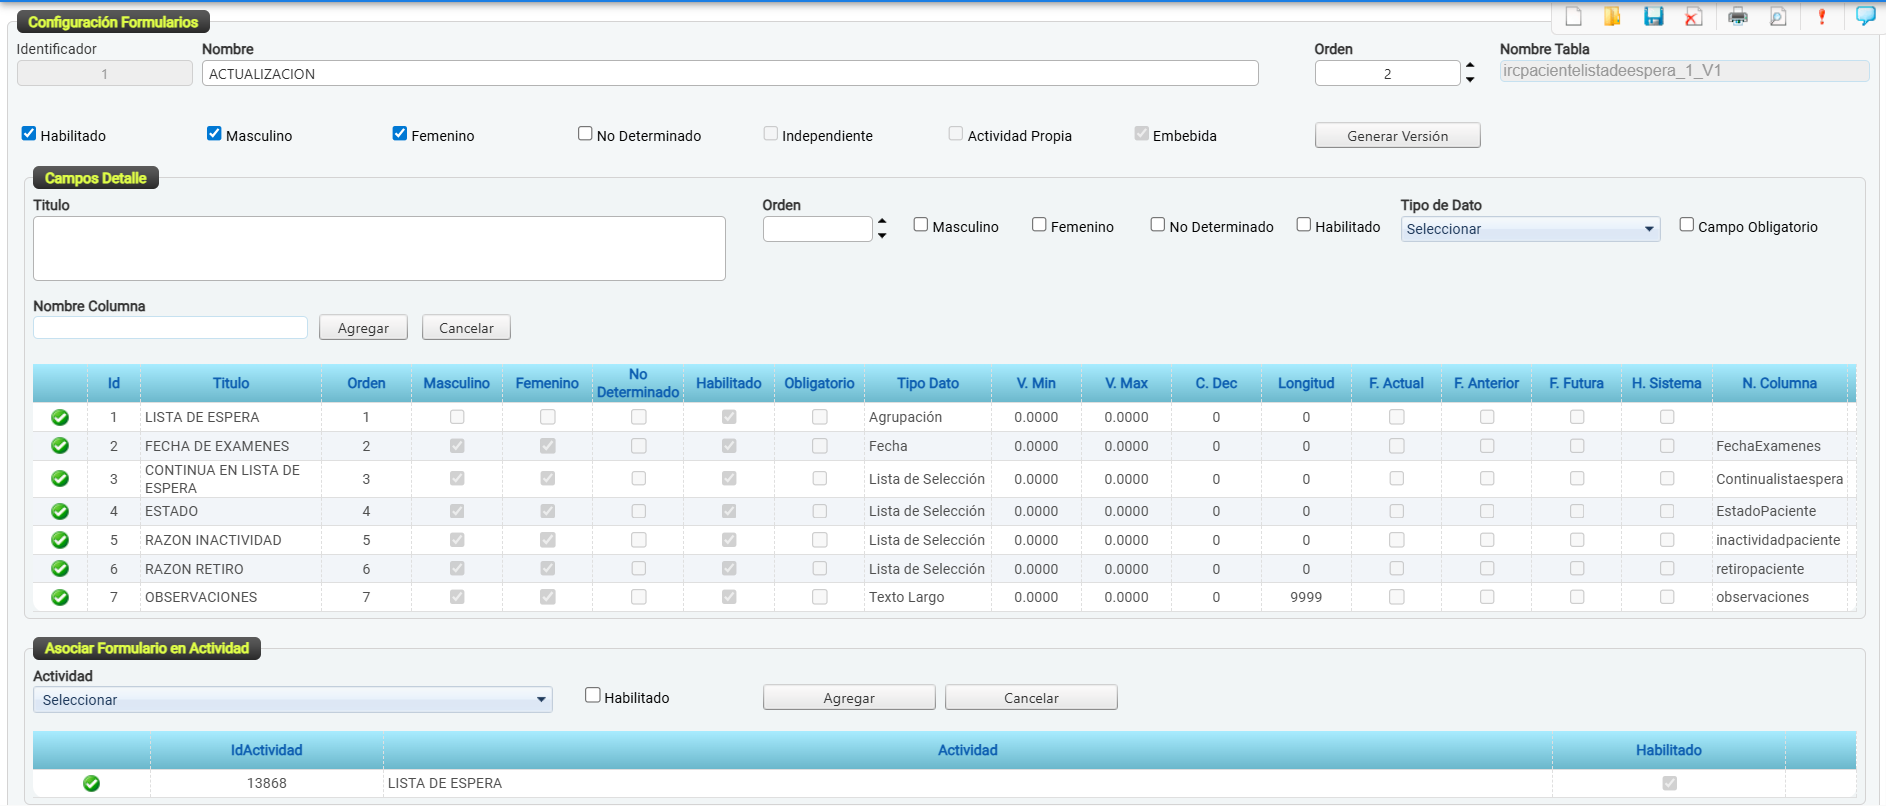Open the yellow folder icon
The height and width of the screenshot is (806, 1886).
click(1612, 17)
